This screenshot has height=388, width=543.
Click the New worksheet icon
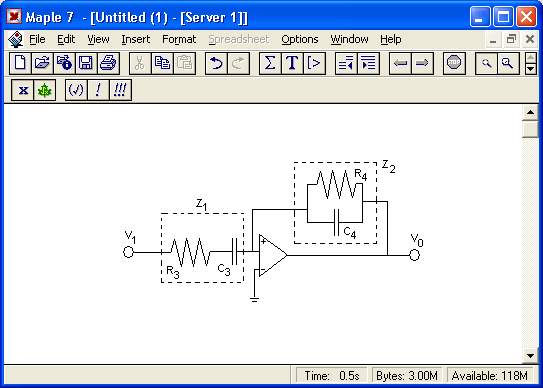(x=20, y=63)
